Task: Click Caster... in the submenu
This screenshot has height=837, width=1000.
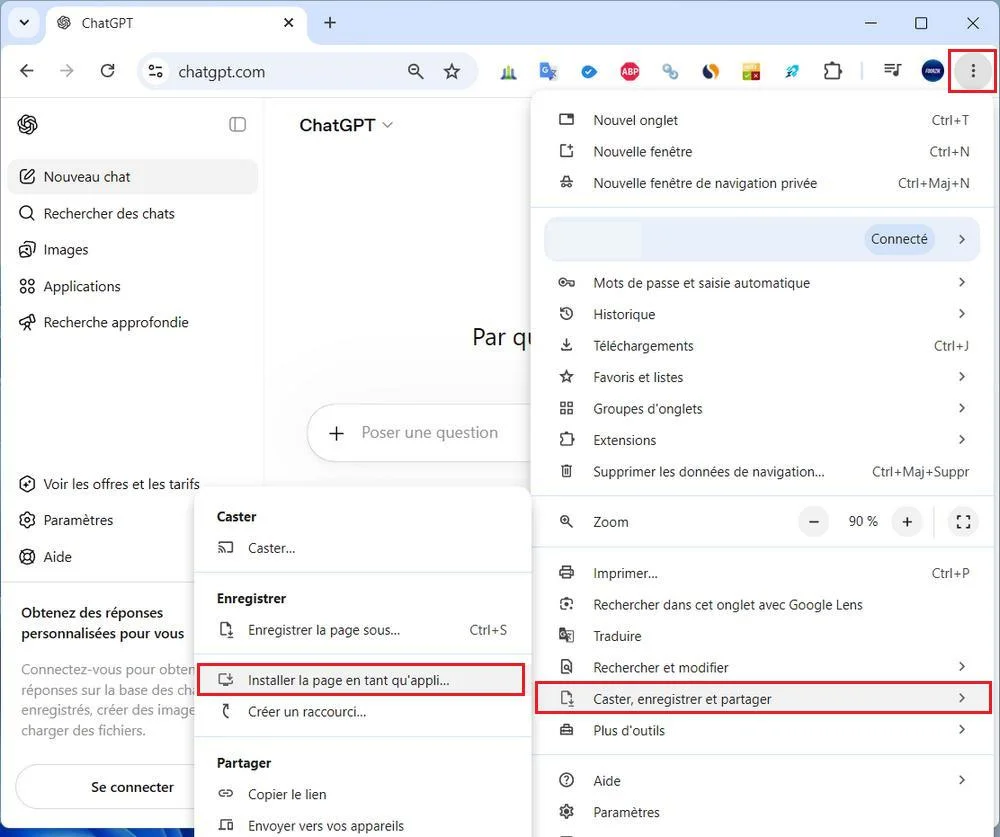Action: 362,548
